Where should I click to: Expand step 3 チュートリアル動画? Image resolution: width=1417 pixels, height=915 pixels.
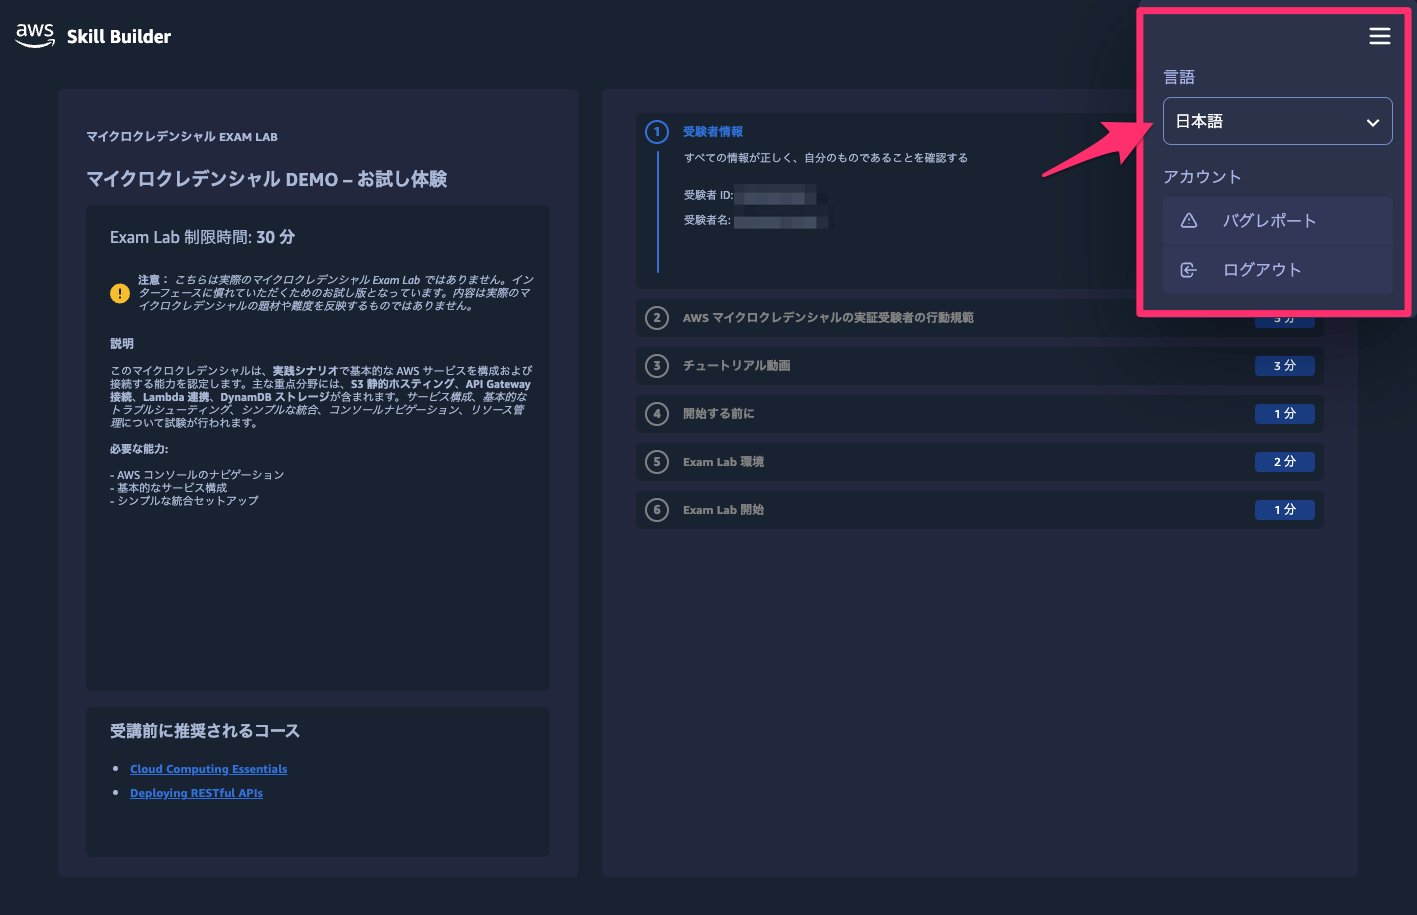979,366
